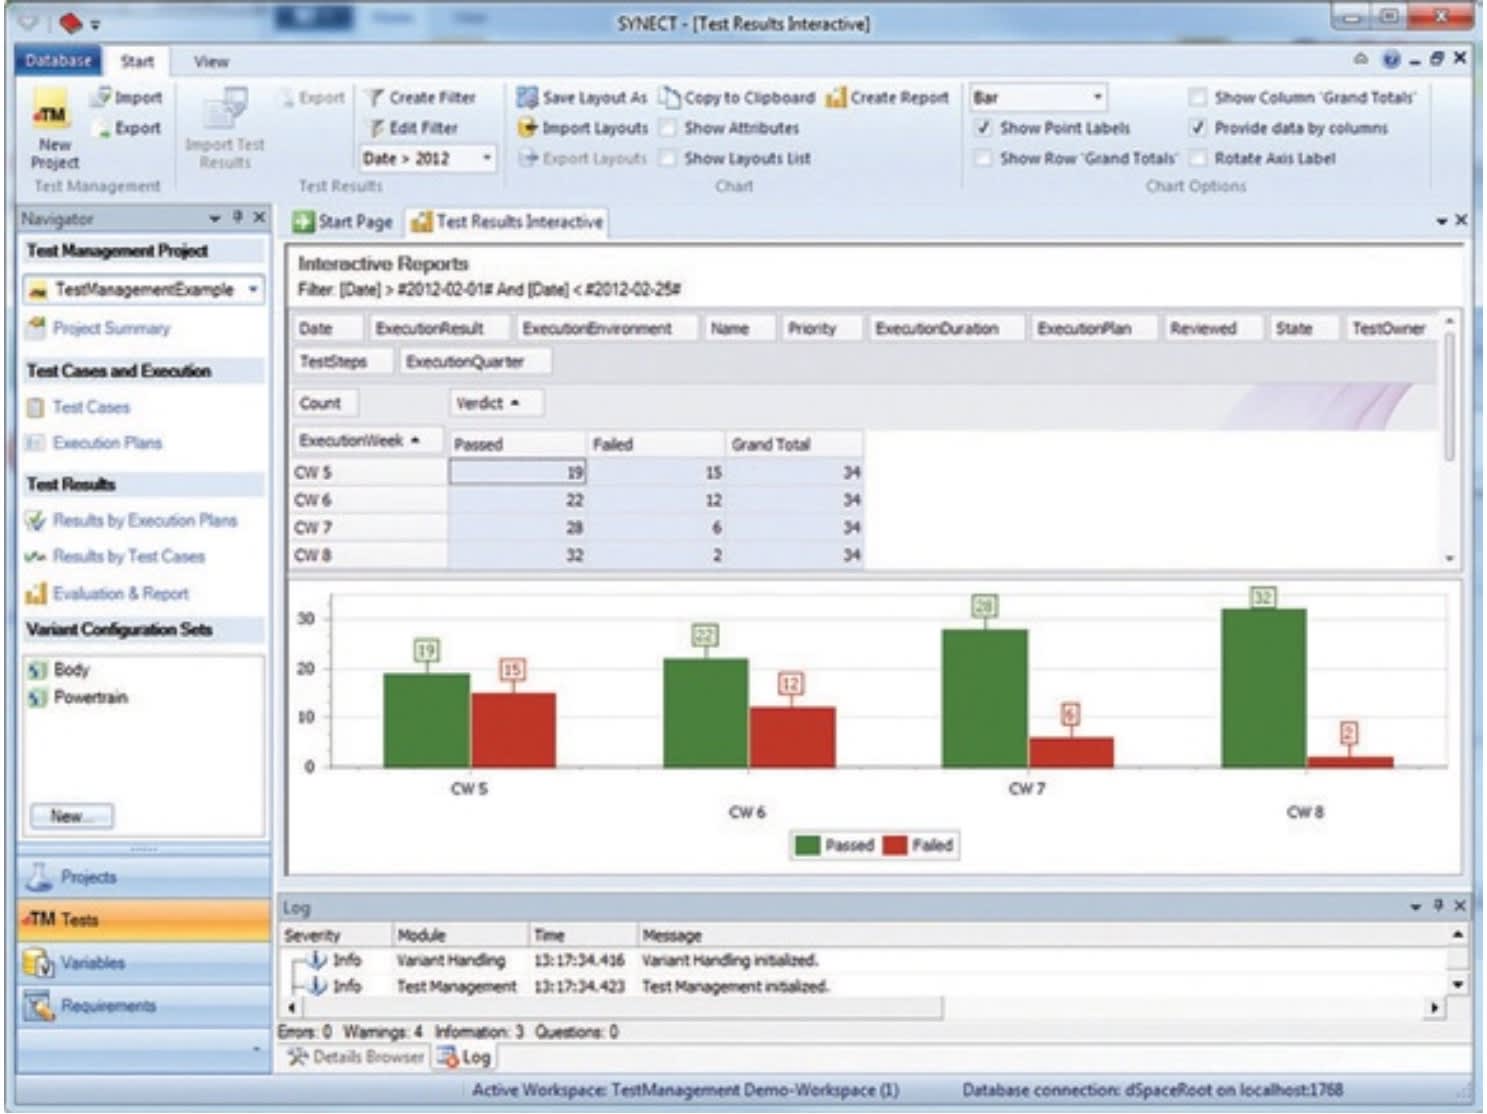Switch to the Log tab at bottom
The width and height of the screenshot is (1487, 1114).
pyautogui.click(x=464, y=1057)
